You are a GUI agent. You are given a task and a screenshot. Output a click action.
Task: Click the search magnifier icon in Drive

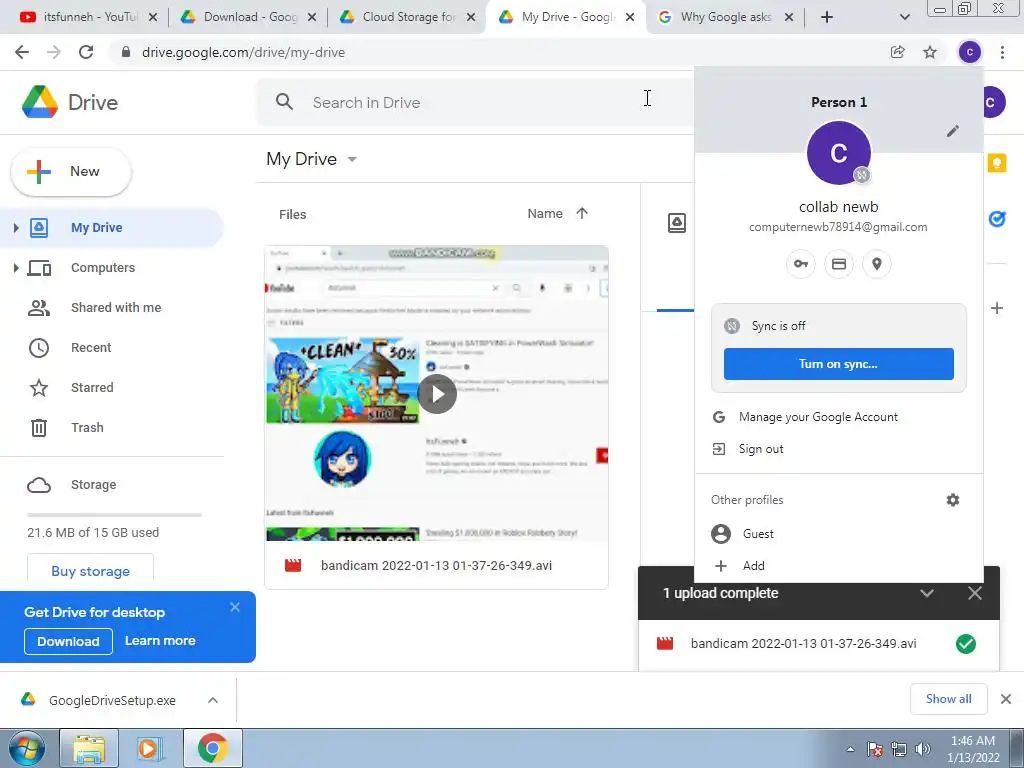tap(284, 102)
